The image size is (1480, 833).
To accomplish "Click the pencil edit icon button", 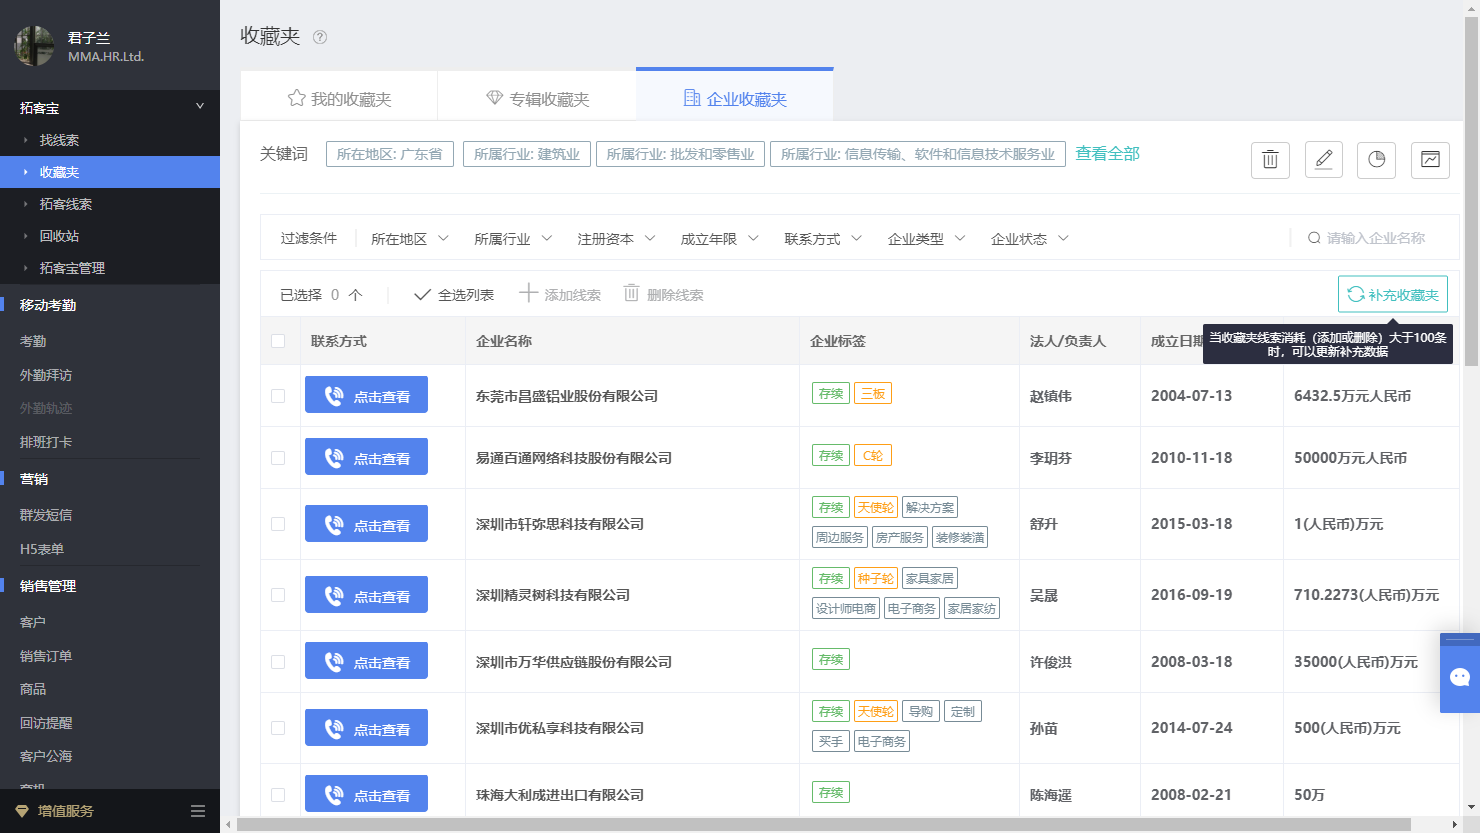I will pos(1324,159).
